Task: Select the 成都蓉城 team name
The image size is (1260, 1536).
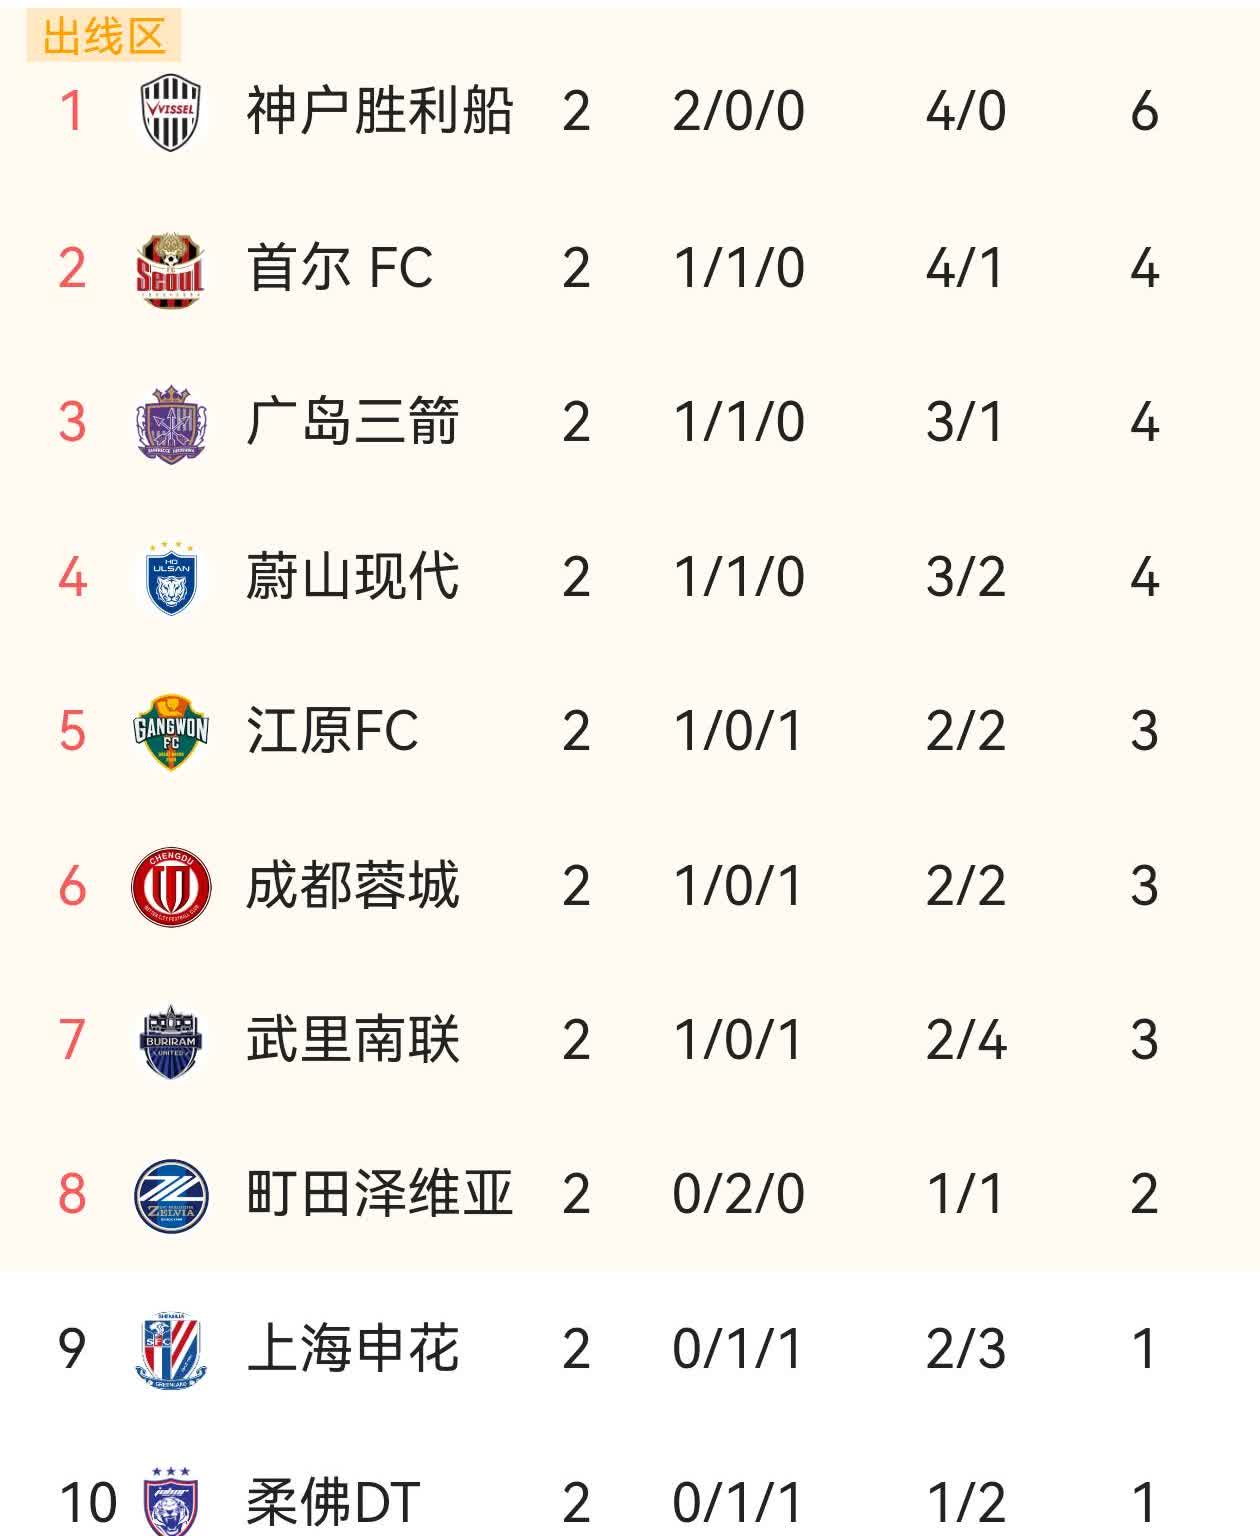Action: 353,886
